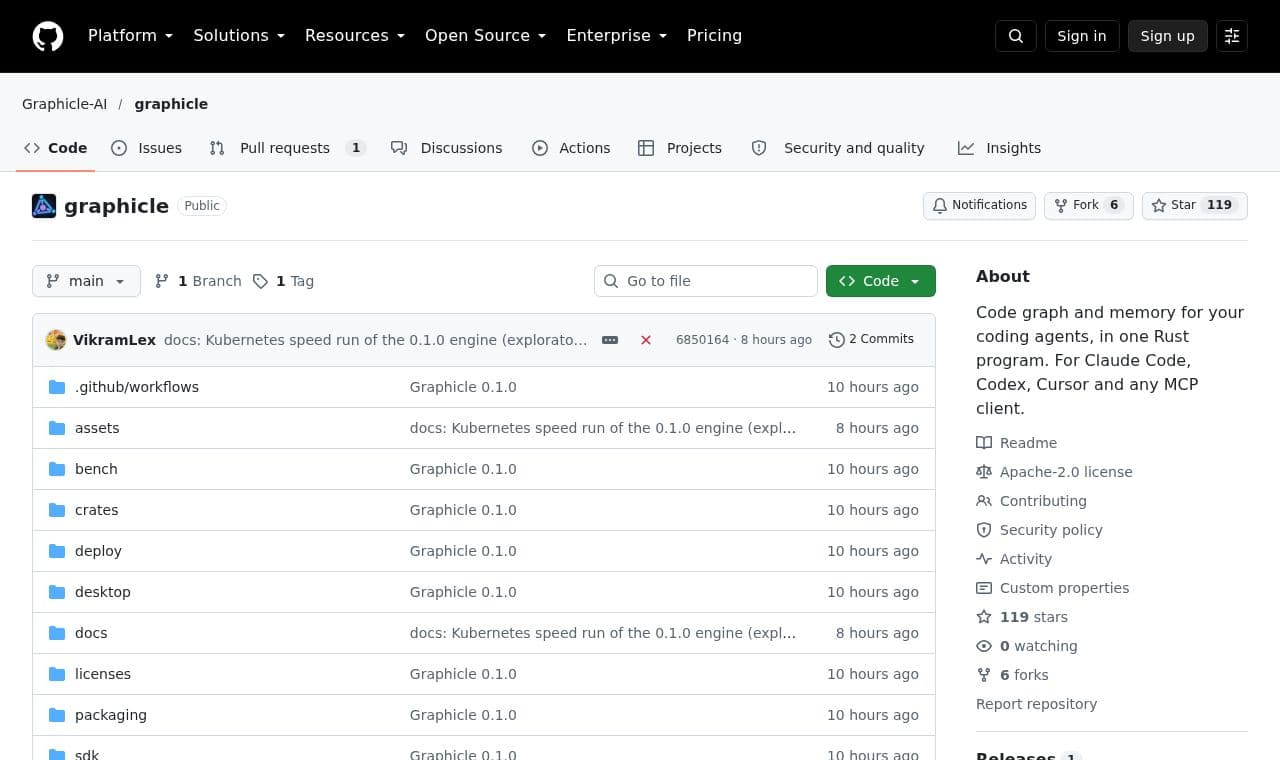Open the search magnifier icon

pyautogui.click(x=1016, y=36)
